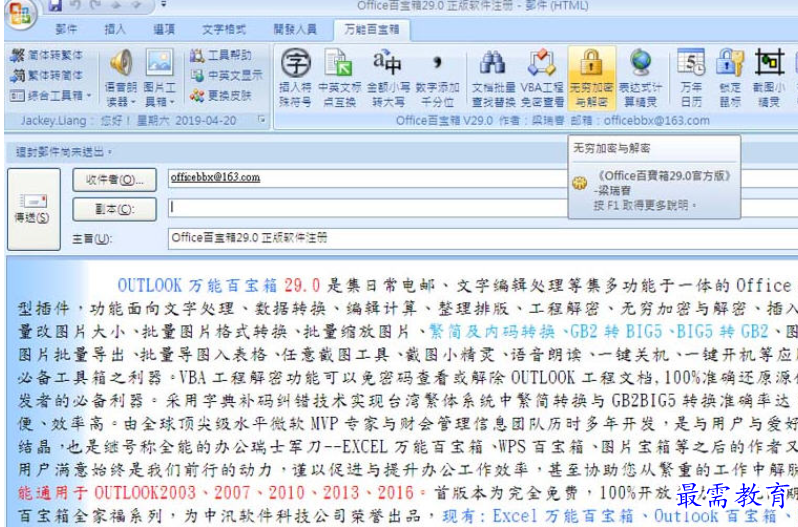Screen dimensions: 798x527
Task: Click the group dialog launcher beside date
Action: pyautogui.click(x=262, y=120)
